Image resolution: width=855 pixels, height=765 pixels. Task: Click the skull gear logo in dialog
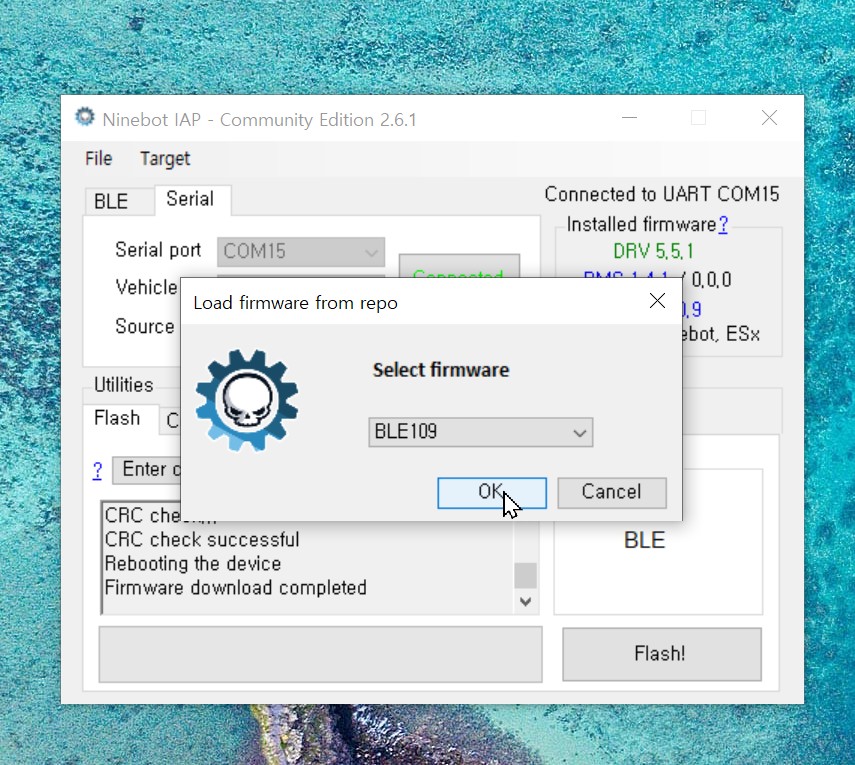[247, 401]
